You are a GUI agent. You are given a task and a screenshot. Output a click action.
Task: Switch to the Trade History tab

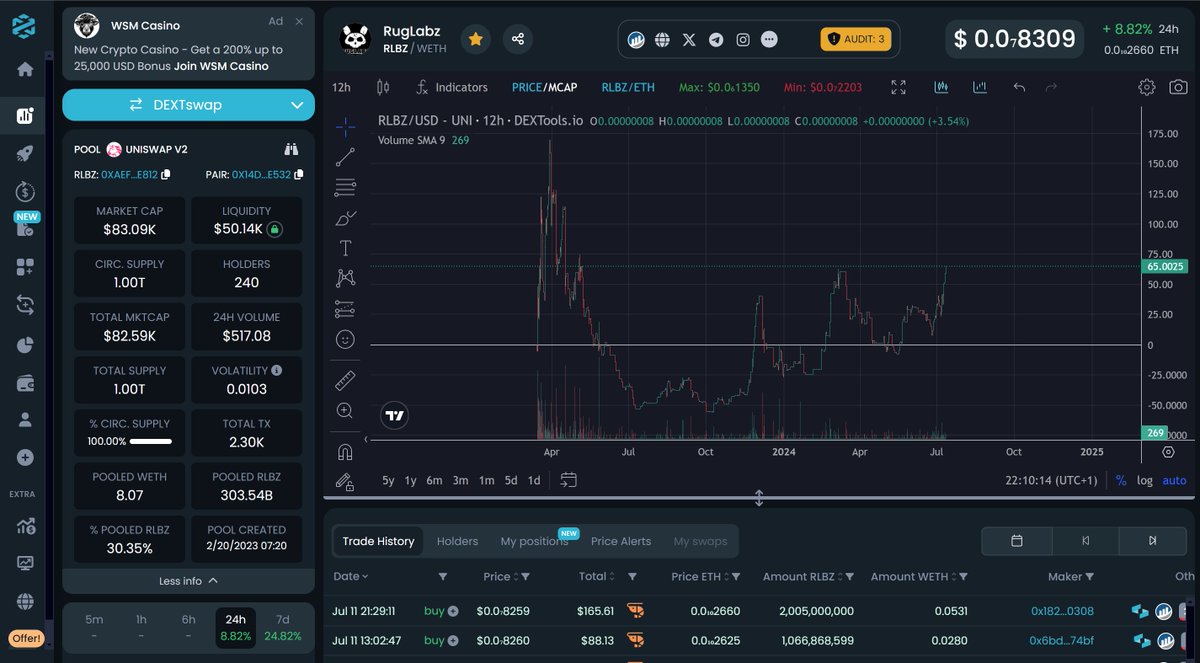pyautogui.click(x=378, y=541)
